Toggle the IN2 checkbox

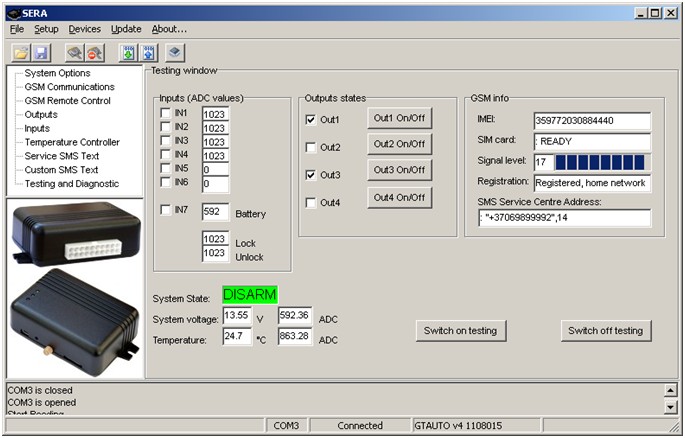pyautogui.click(x=165, y=127)
